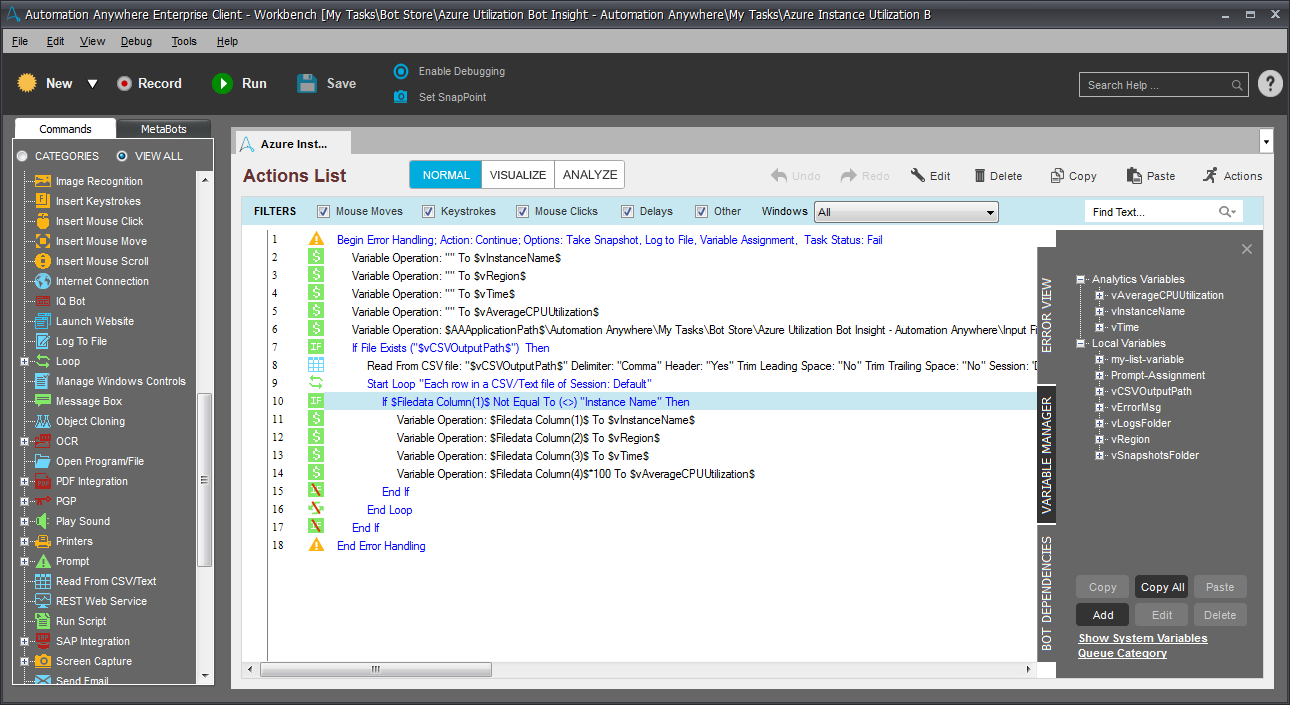This screenshot has width=1290, height=705.
Task: Expand the Loop command node
Action: pyautogui.click(x=25, y=361)
